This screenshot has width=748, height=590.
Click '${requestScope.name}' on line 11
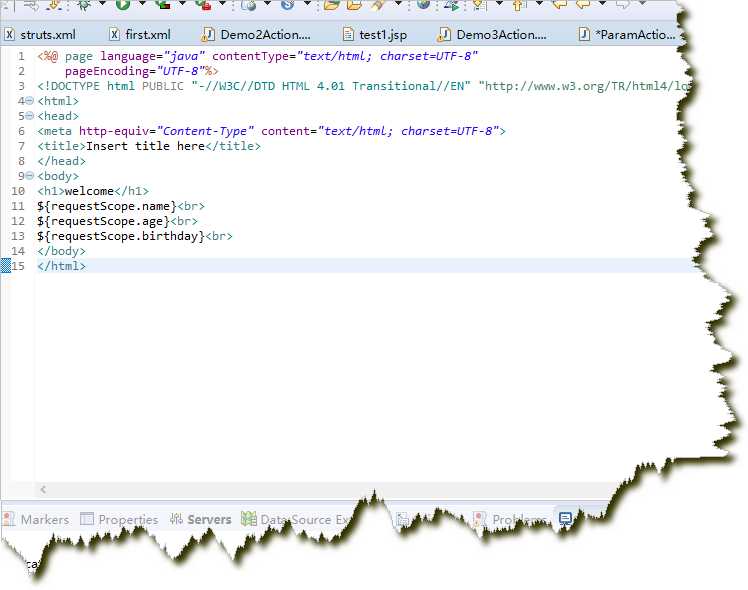click(107, 206)
